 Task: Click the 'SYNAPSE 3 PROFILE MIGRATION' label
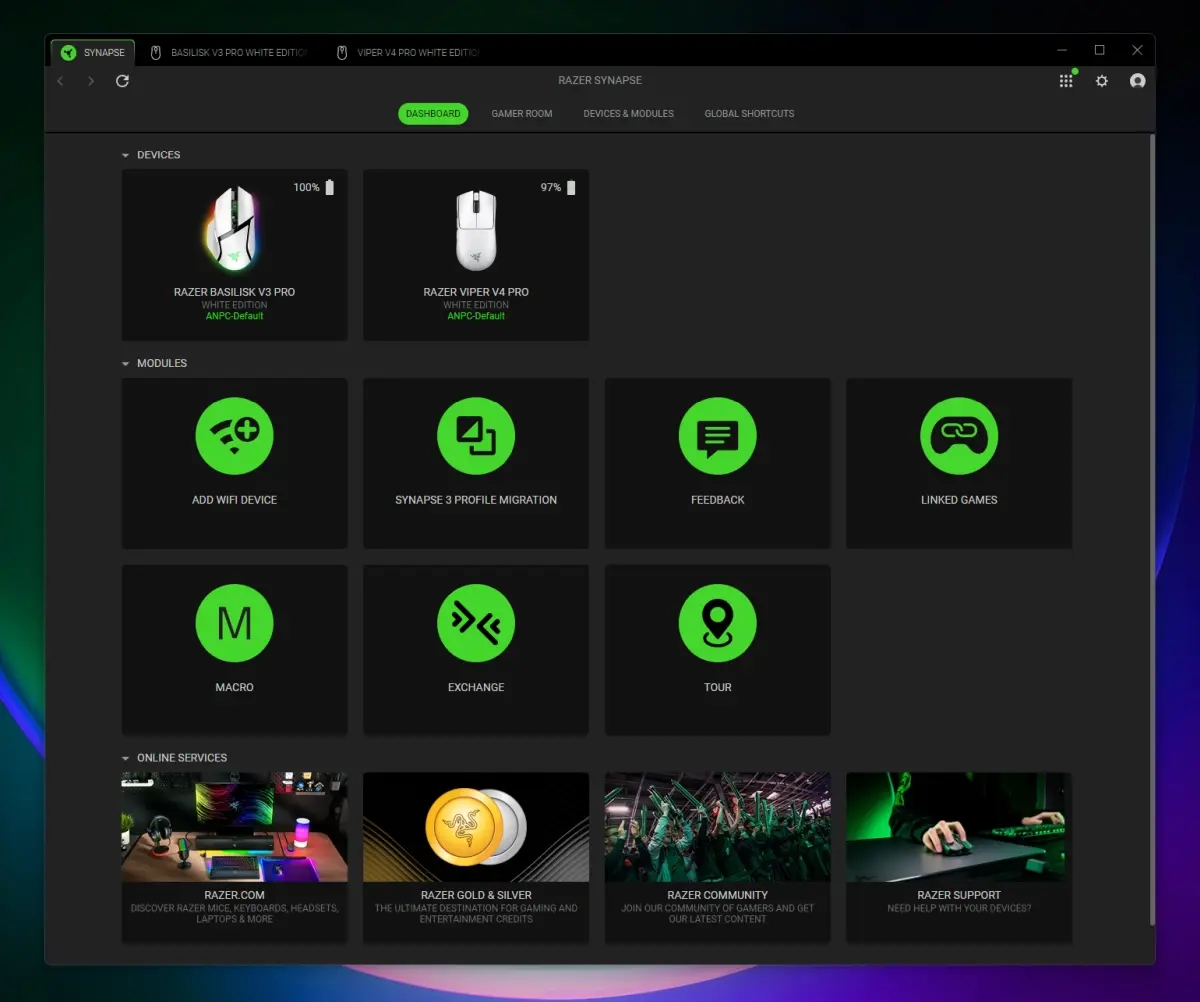[x=476, y=500]
